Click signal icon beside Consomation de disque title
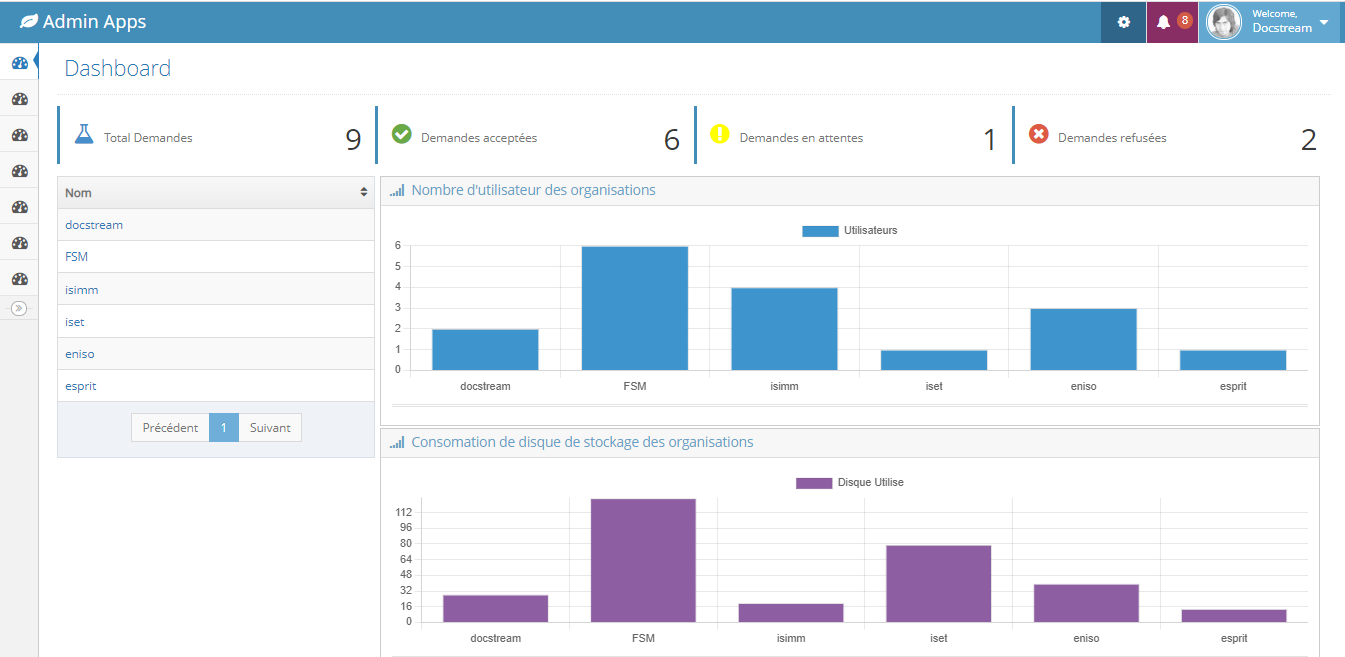The width and height of the screenshot is (1345, 657). click(x=397, y=442)
